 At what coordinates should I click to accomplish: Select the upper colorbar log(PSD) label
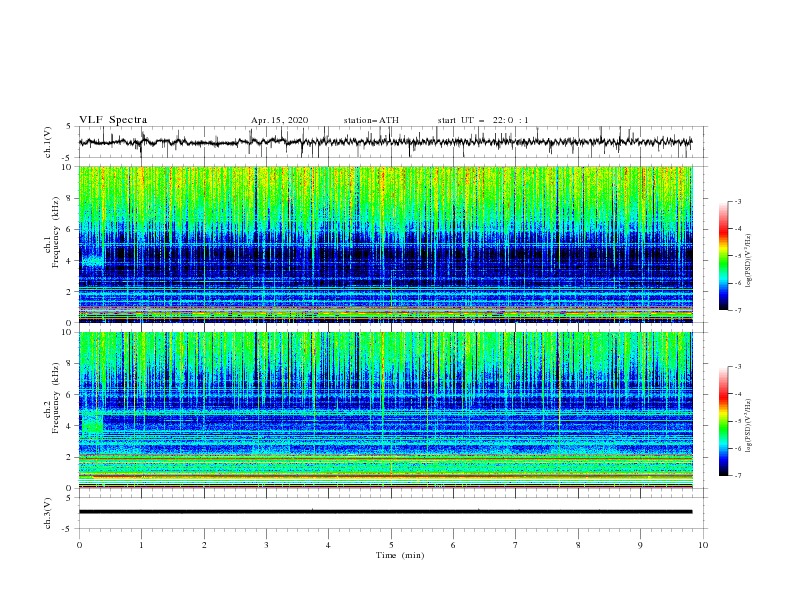click(748, 261)
